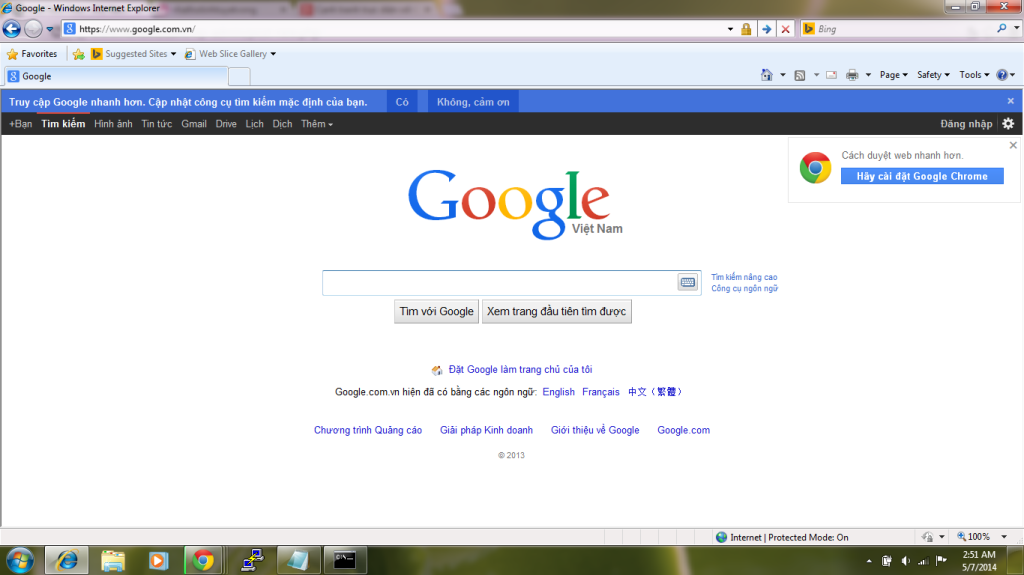This screenshot has height=575, width=1024.
Task: Click the Read Mail envelope icon
Action: (x=831, y=75)
